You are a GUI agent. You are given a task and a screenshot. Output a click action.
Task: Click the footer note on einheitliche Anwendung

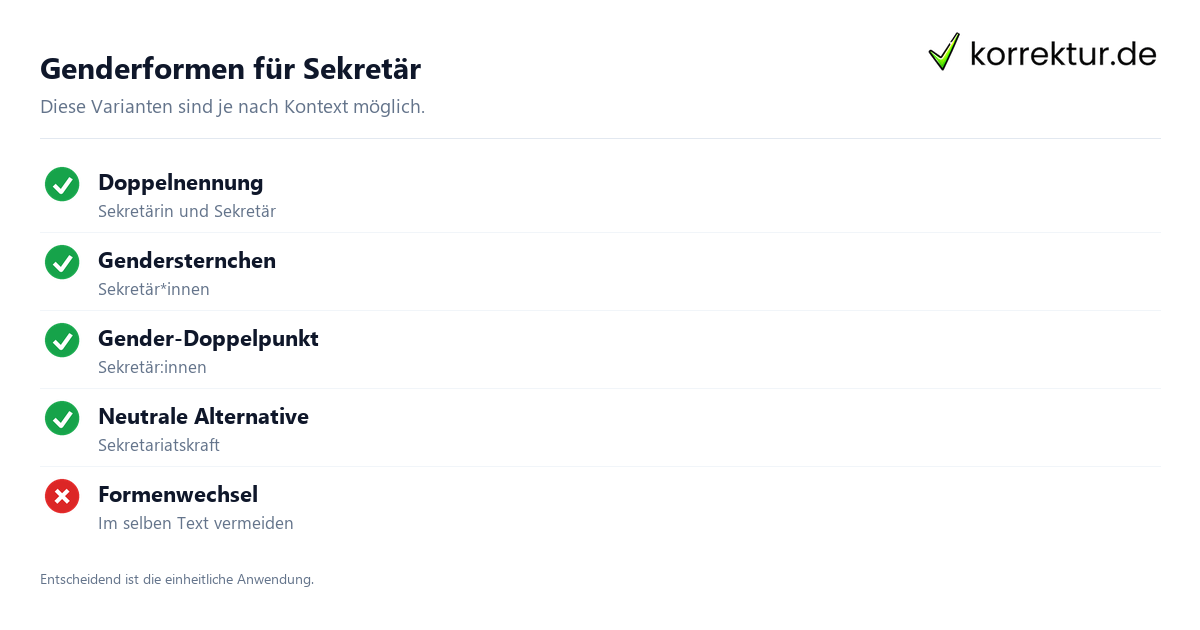click(x=177, y=579)
